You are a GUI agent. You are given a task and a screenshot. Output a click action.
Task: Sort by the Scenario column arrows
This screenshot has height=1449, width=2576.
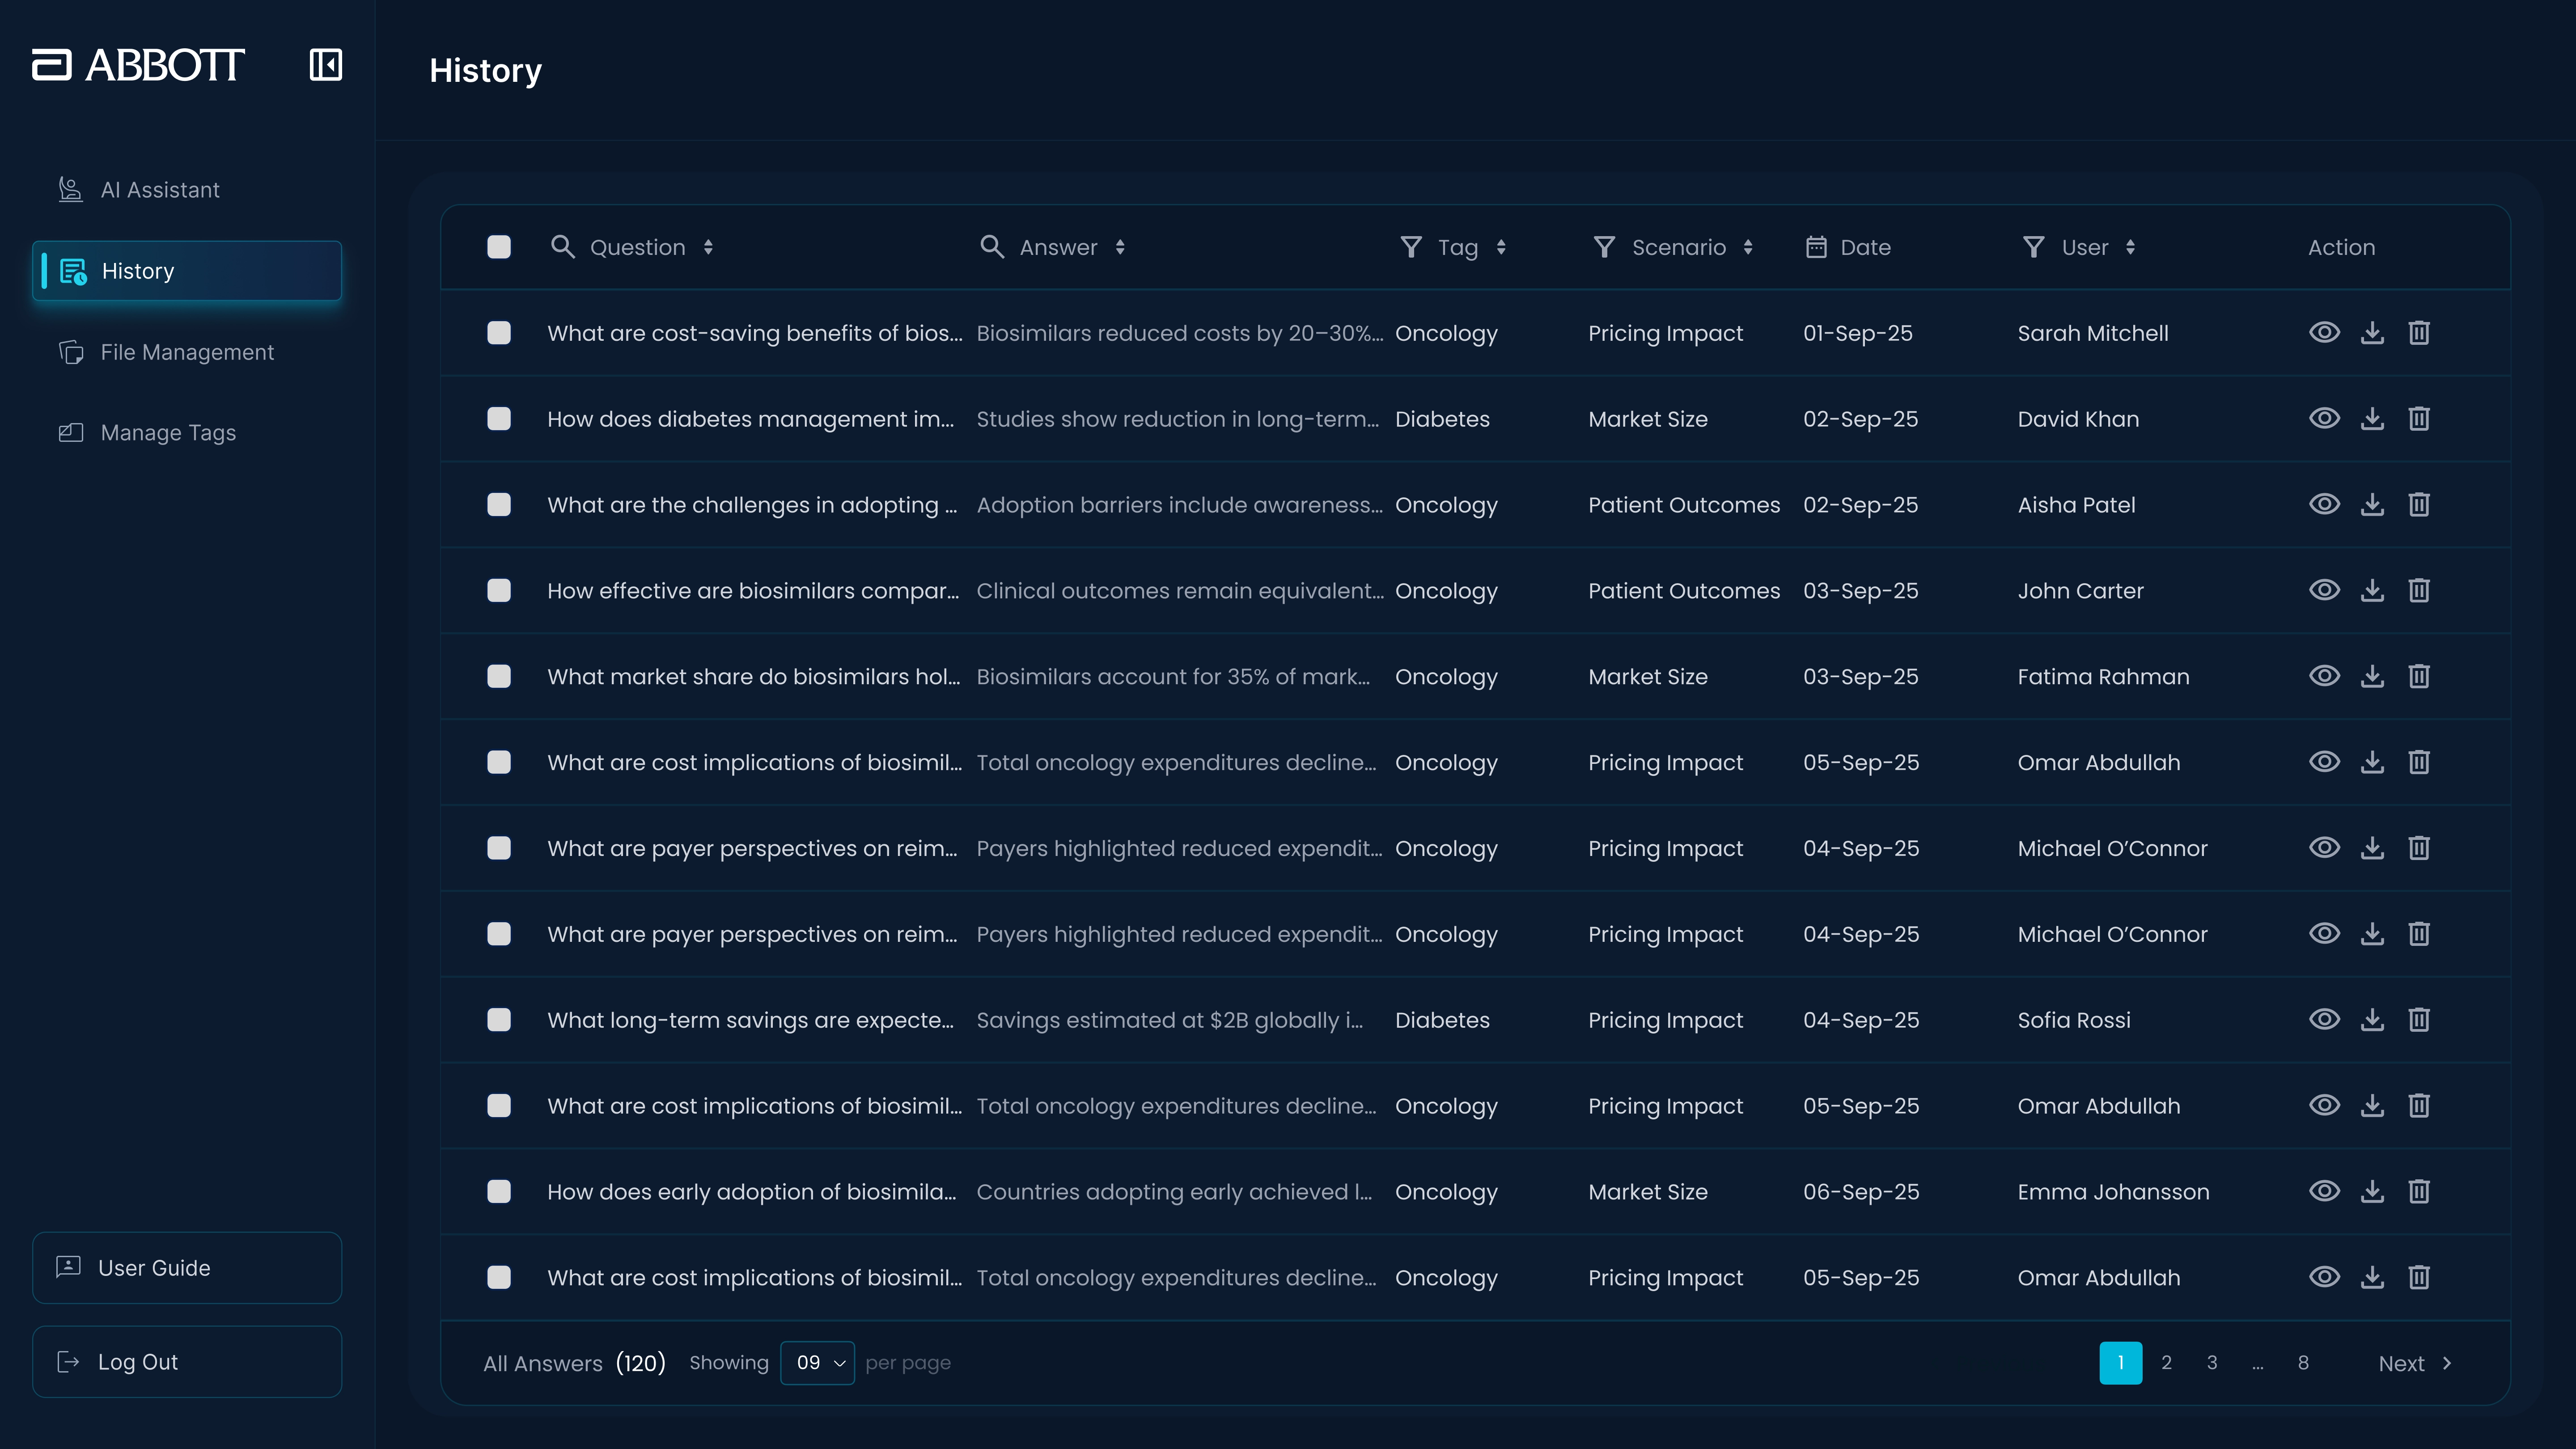point(1748,247)
